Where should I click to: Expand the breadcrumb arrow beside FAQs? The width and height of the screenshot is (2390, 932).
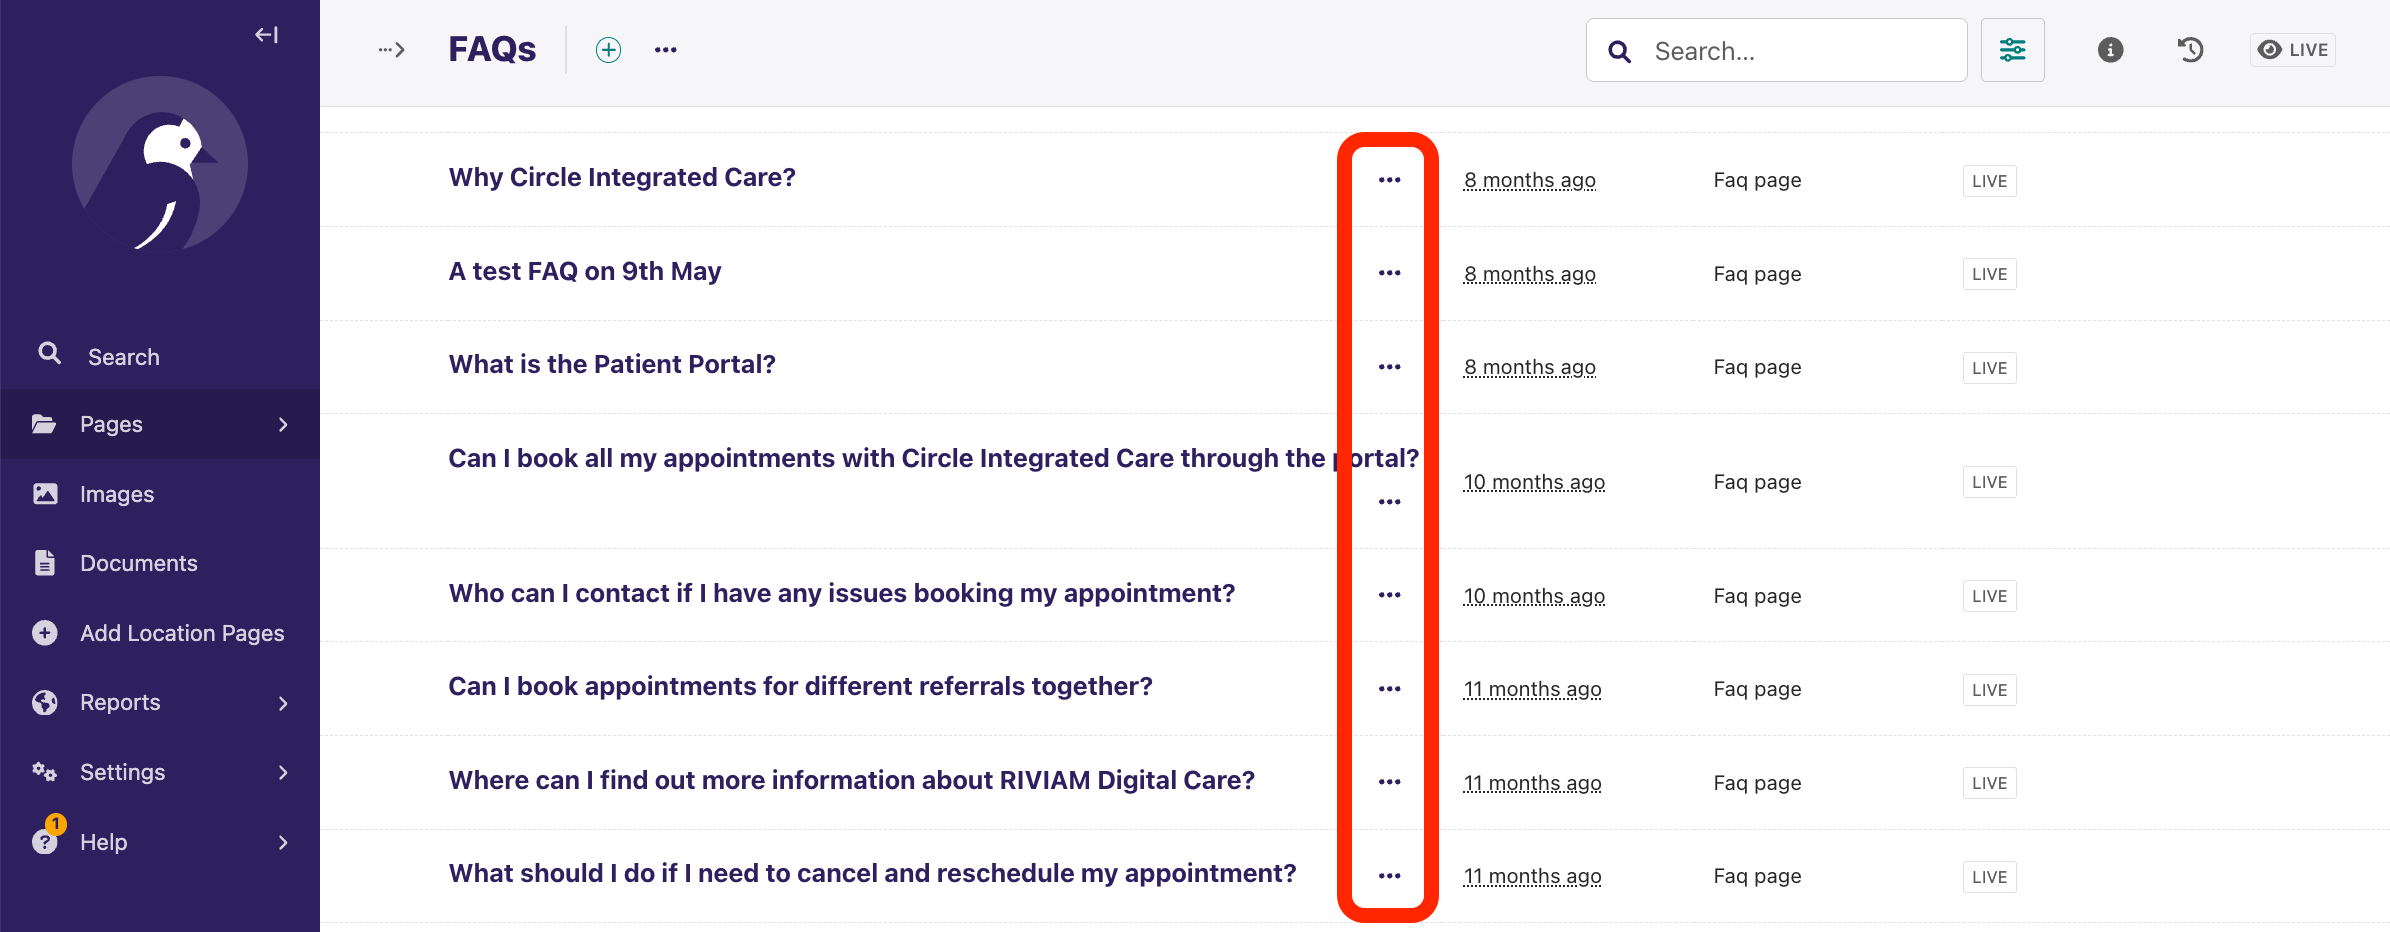(x=392, y=50)
